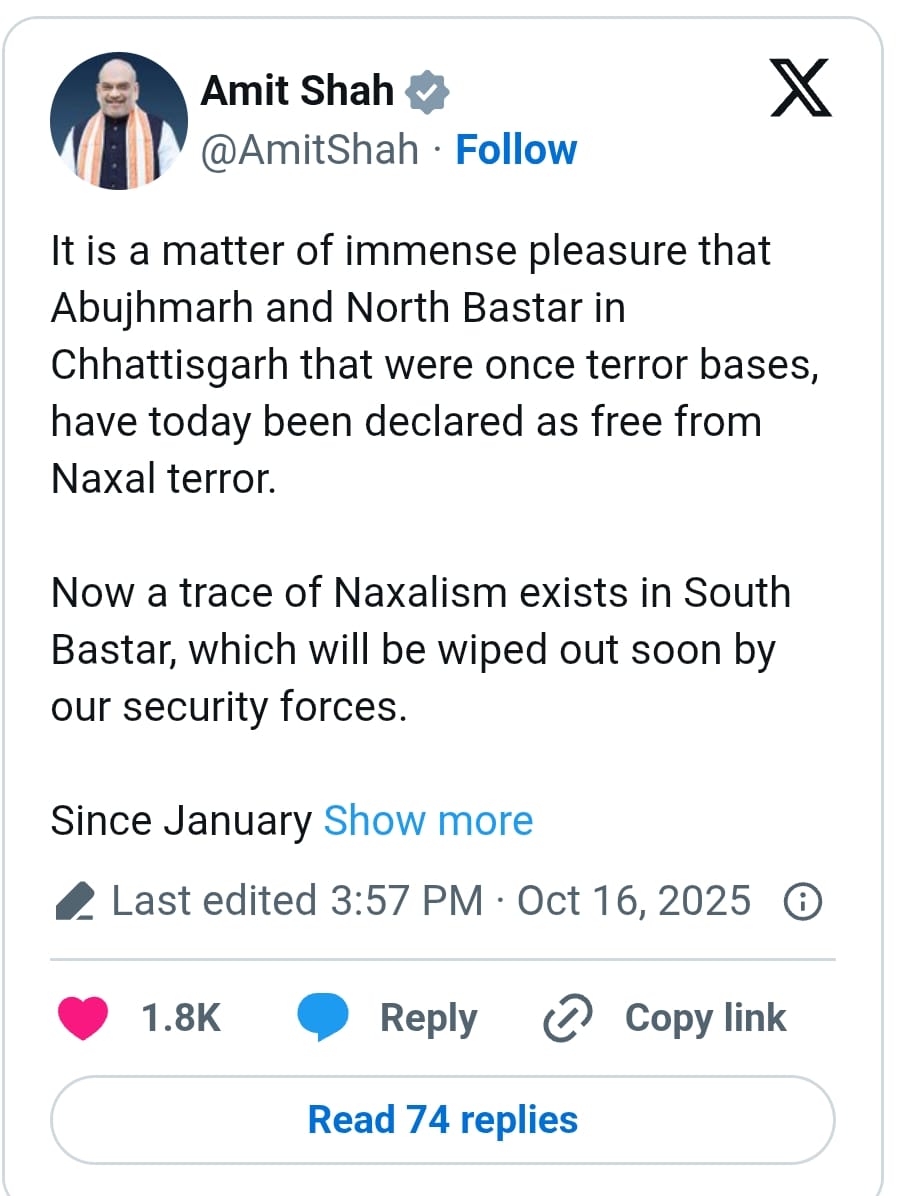
Task: Expand the post with Show more
Action: (x=428, y=821)
